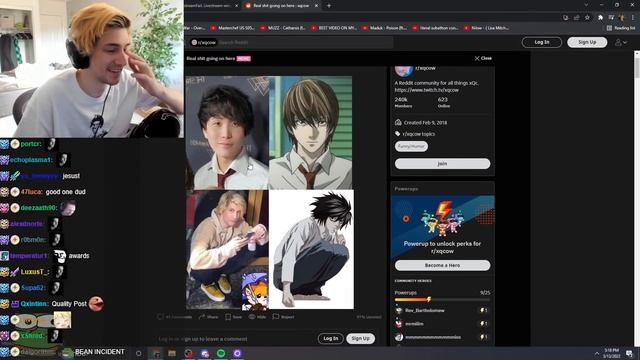Open the r/xqcow subreddit avatar
This screenshot has height=360, width=640.
[x=403, y=70]
